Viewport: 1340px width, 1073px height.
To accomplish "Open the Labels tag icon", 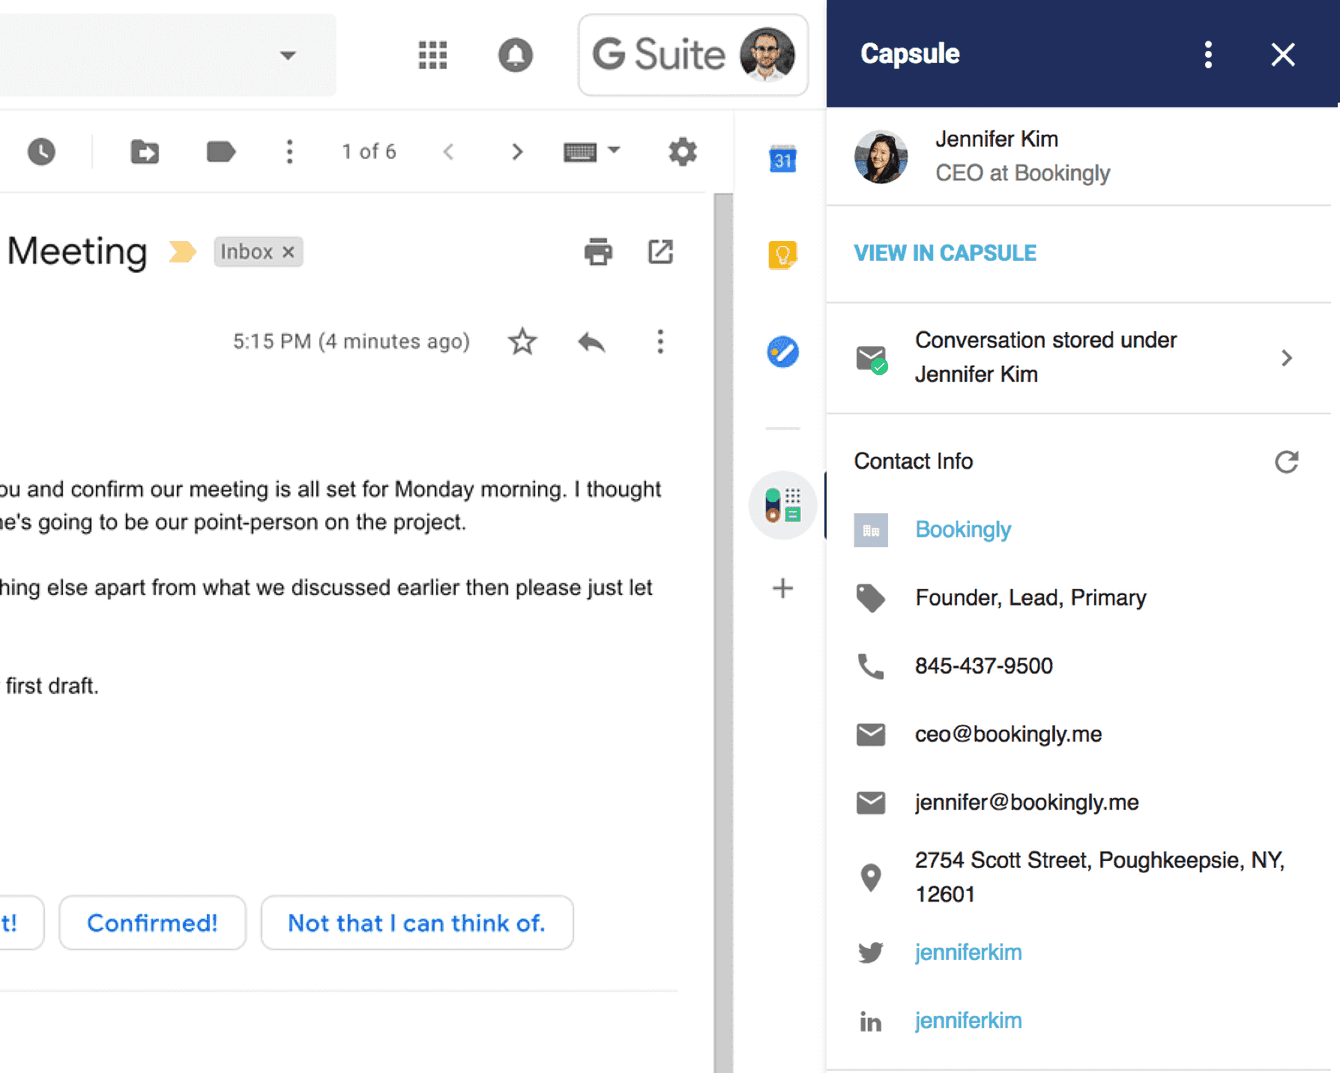I will tap(221, 152).
